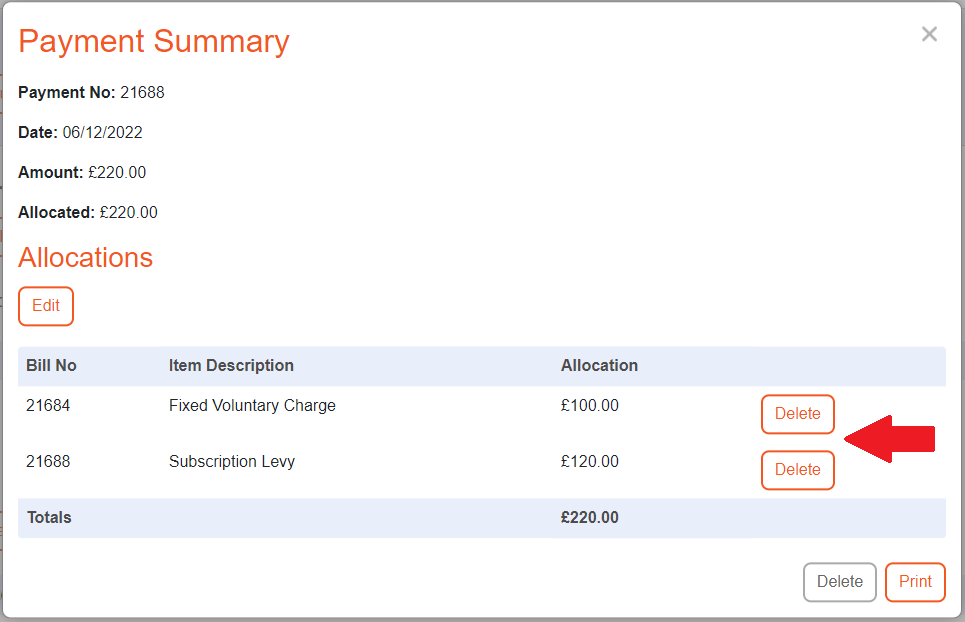
Task: Click the £100.00 allocation amount
Action: point(590,405)
